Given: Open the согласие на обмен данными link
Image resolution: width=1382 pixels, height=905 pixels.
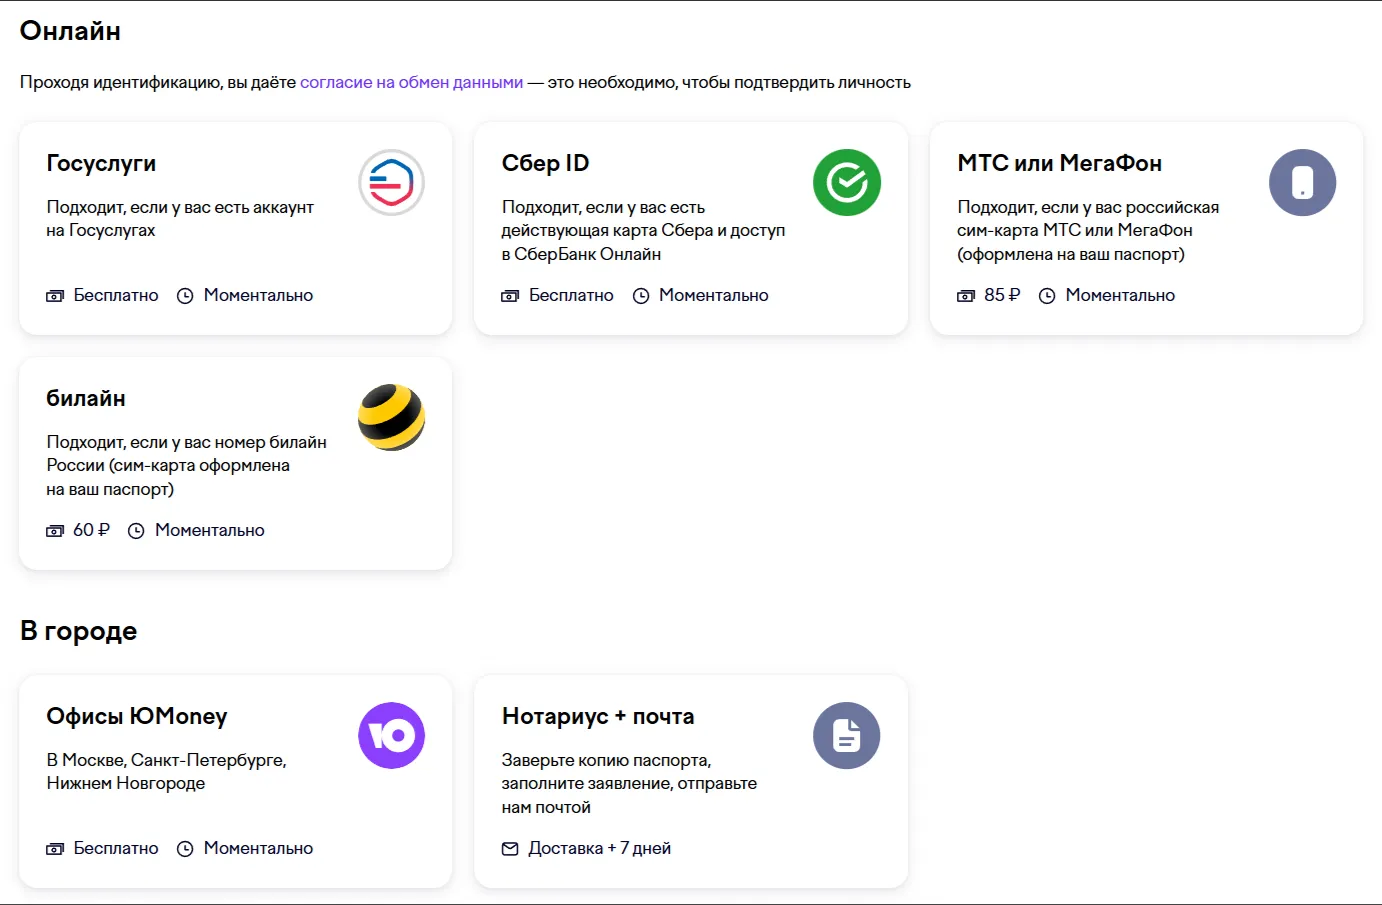Looking at the screenshot, I should pos(411,82).
